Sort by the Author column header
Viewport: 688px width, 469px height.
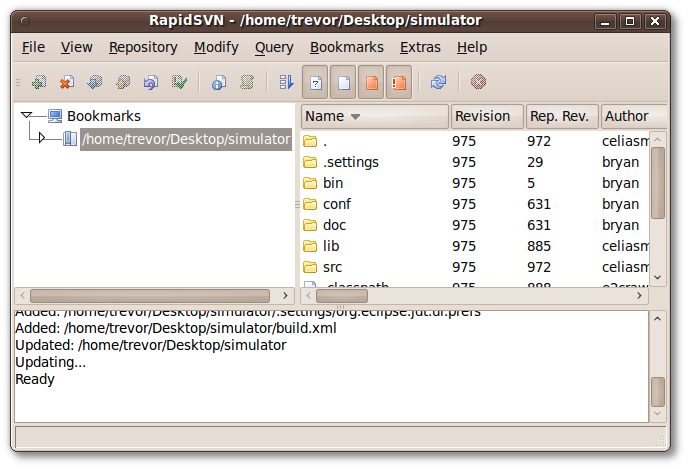tap(634, 117)
